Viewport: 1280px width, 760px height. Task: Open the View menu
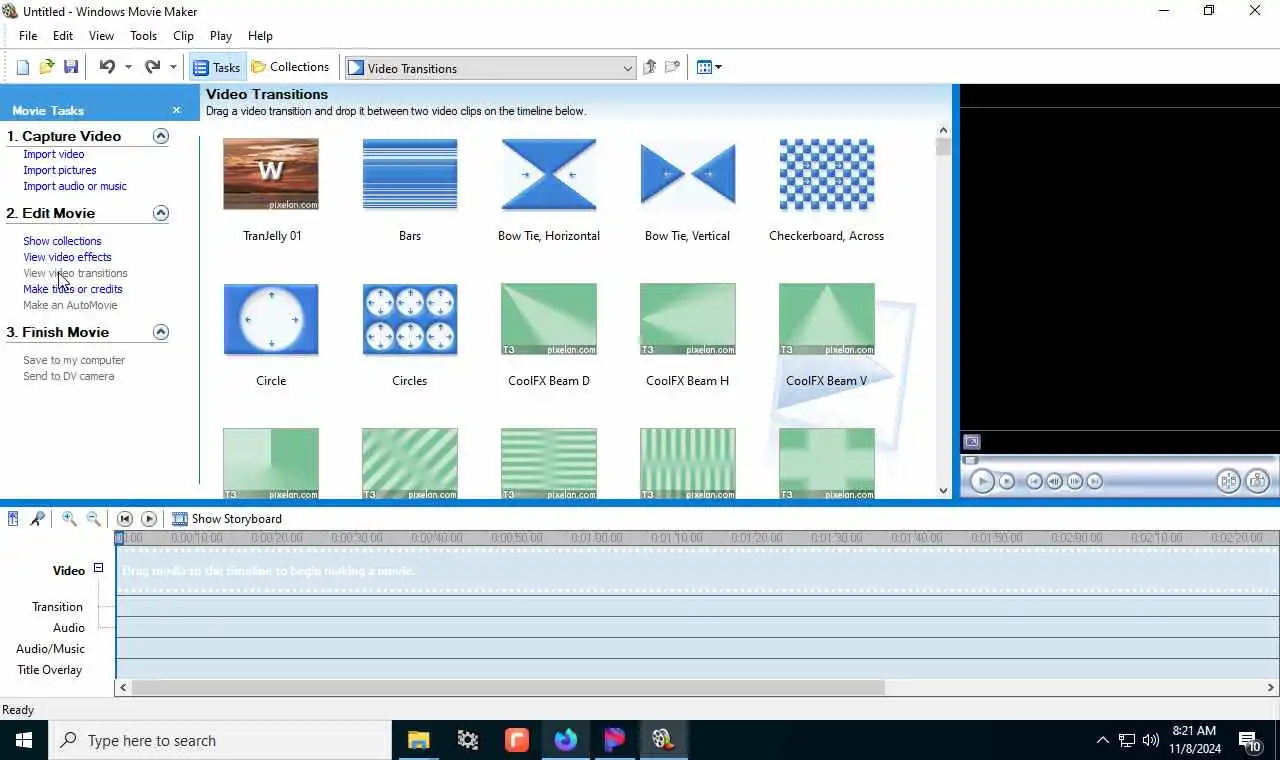point(101,35)
